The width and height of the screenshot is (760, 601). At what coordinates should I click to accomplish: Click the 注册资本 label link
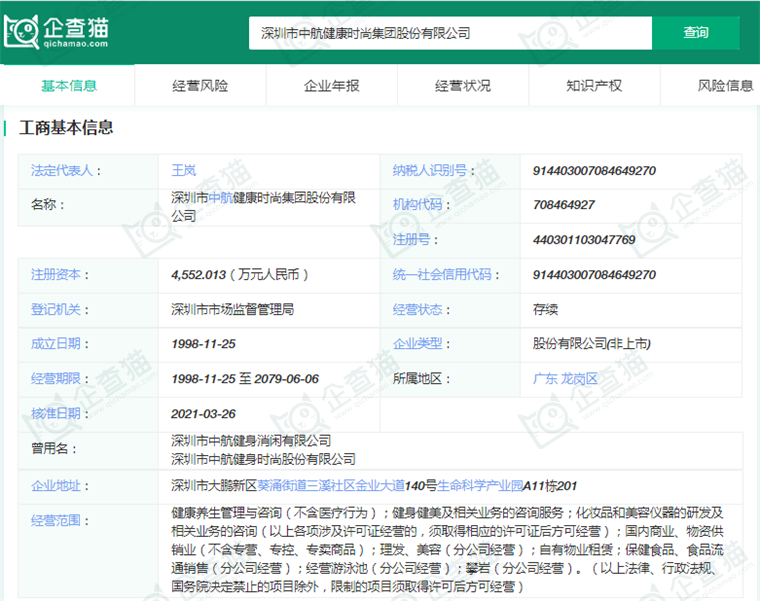point(56,275)
